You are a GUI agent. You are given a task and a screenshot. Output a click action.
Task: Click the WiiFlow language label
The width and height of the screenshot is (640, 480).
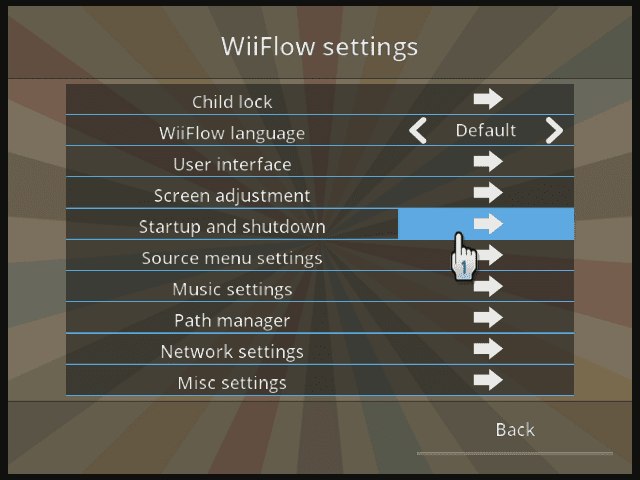click(232, 133)
